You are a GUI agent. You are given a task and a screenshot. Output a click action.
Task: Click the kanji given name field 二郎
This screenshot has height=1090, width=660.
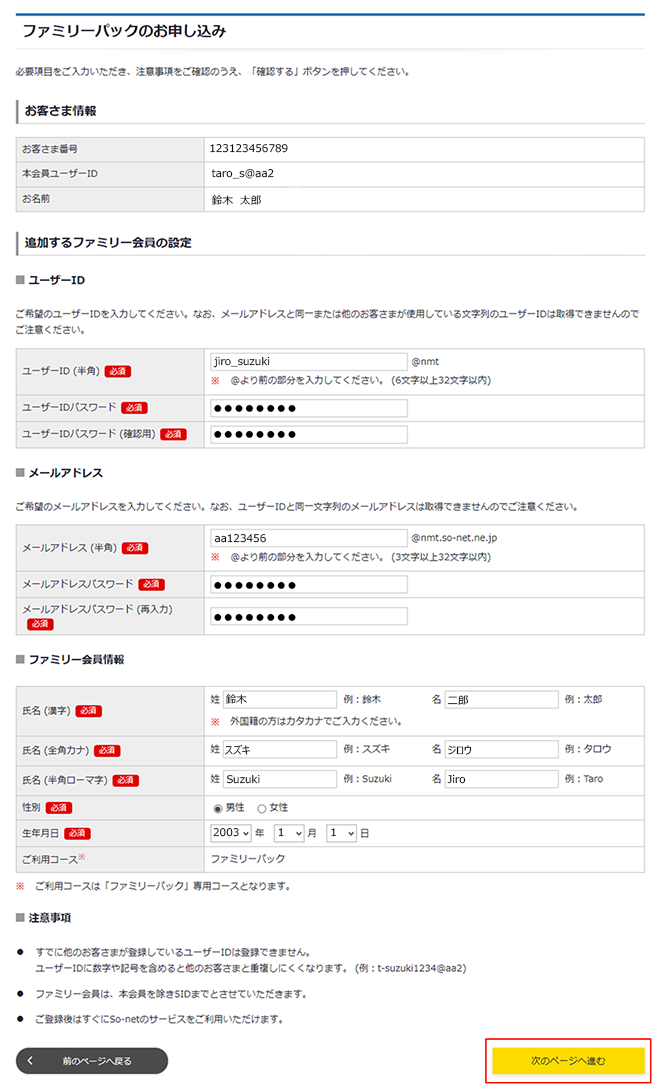500,700
